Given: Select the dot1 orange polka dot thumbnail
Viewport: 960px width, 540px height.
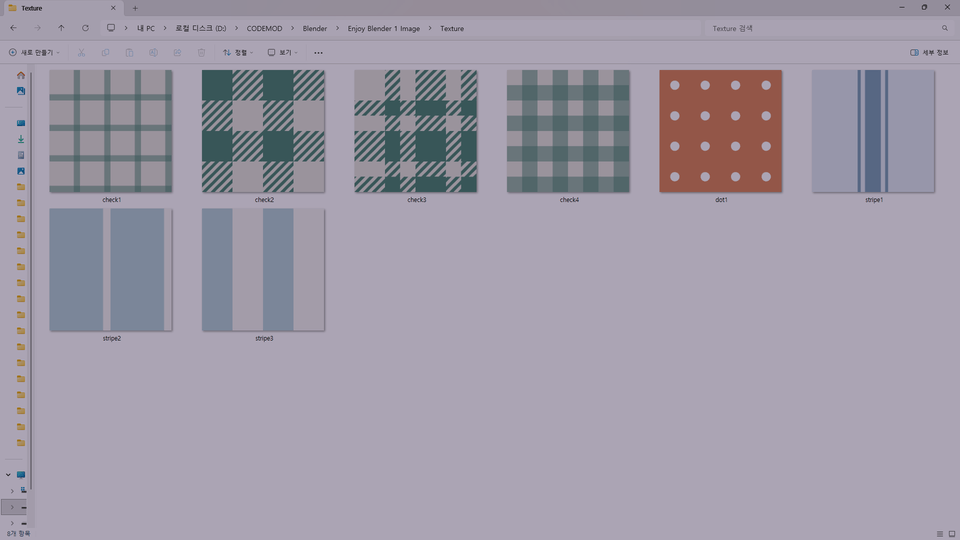Looking at the screenshot, I should (720, 131).
